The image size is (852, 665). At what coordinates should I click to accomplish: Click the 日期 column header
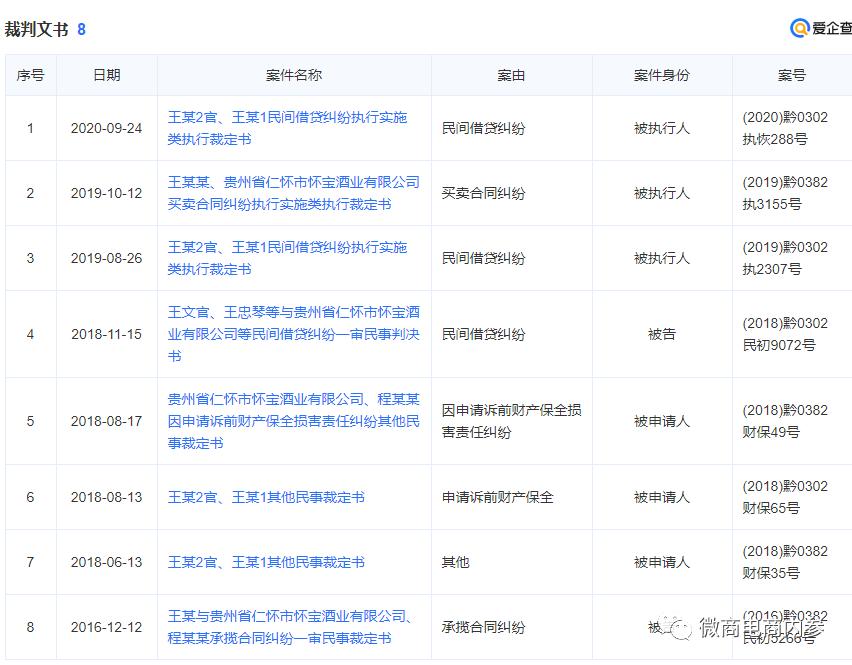[x=106, y=75]
